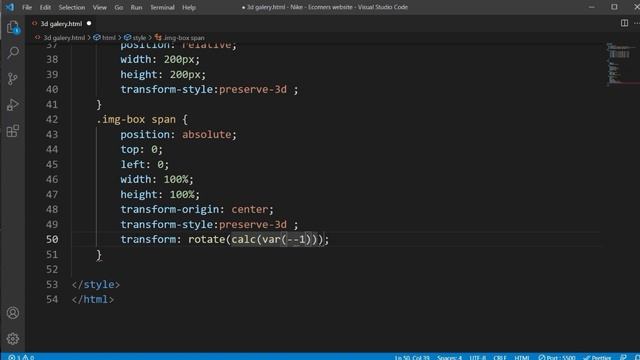Viewport: 640px width, 360px height.
Task: Open the Go menu
Action: pos(119,7)
